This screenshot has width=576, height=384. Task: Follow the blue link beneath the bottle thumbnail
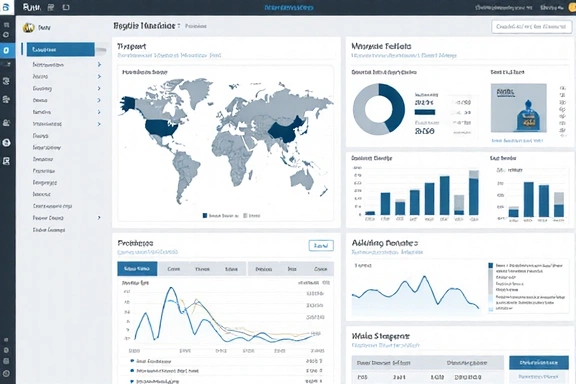point(517,141)
